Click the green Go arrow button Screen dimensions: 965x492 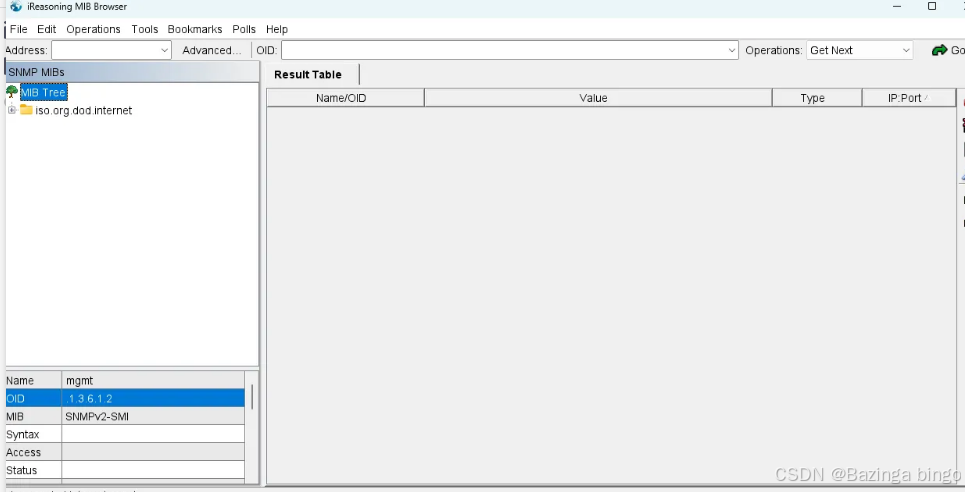click(x=939, y=50)
